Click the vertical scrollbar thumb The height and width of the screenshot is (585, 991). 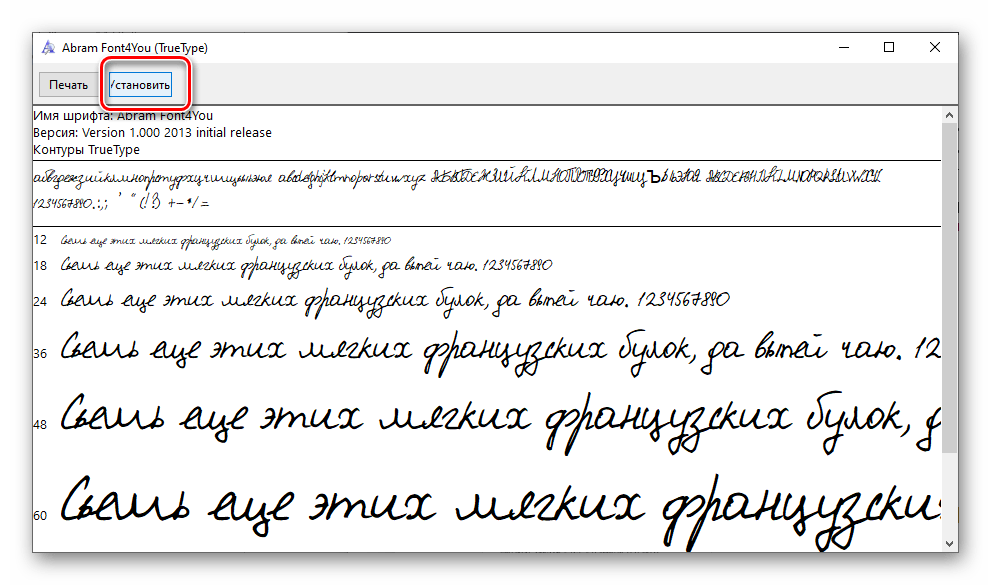(x=949, y=285)
